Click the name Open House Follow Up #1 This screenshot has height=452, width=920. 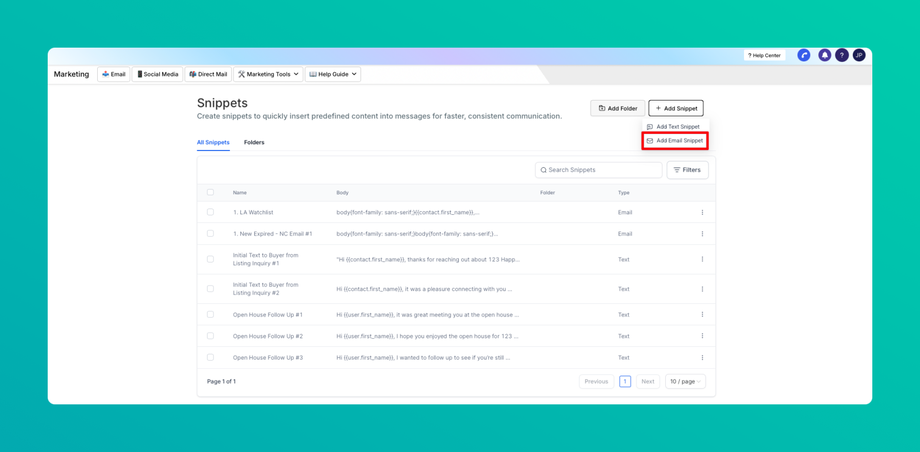268,315
